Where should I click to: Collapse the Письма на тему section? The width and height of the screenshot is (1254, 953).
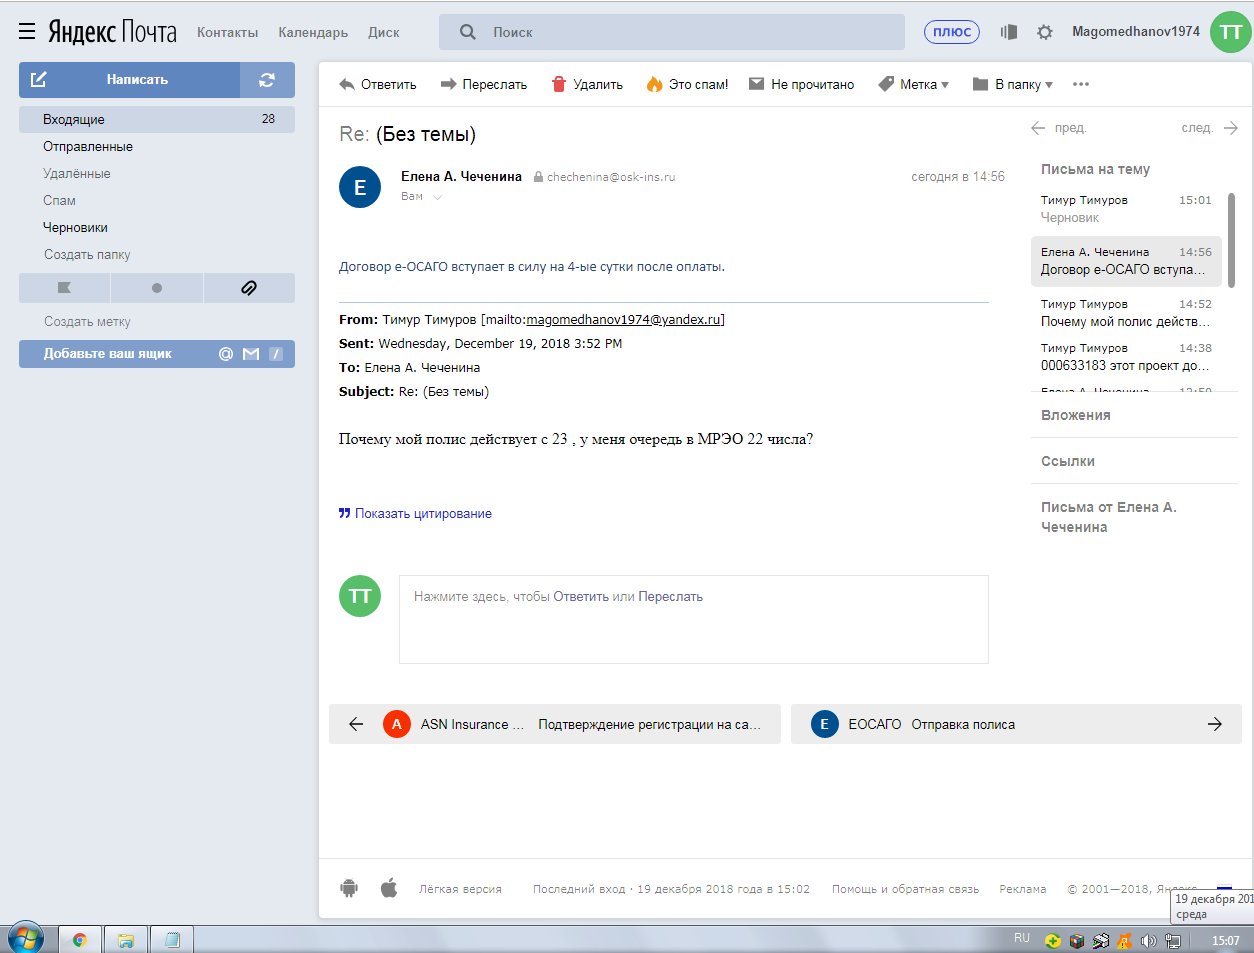pos(1095,169)
